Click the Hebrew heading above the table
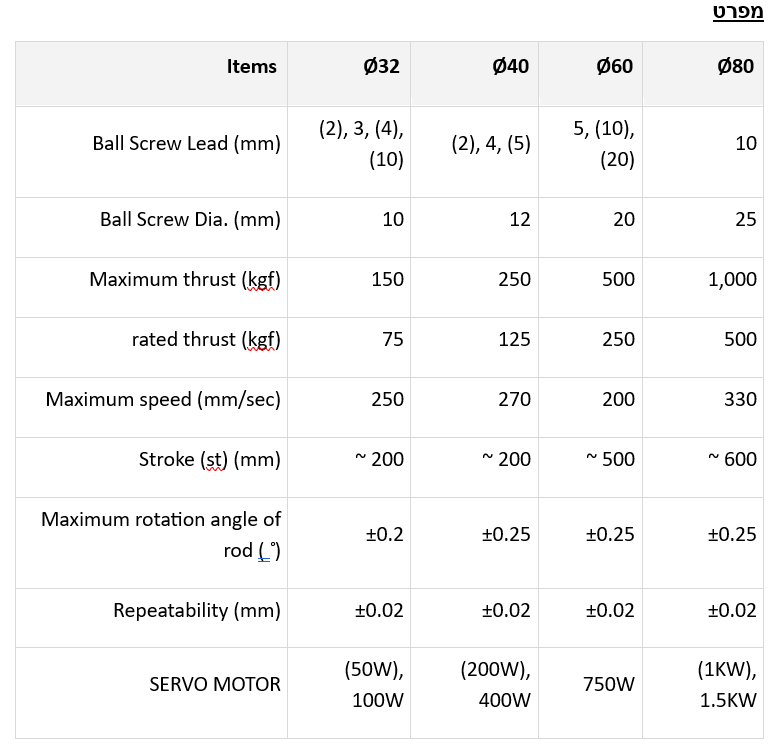This screenshot has width=781, height=748. point(737,12)
